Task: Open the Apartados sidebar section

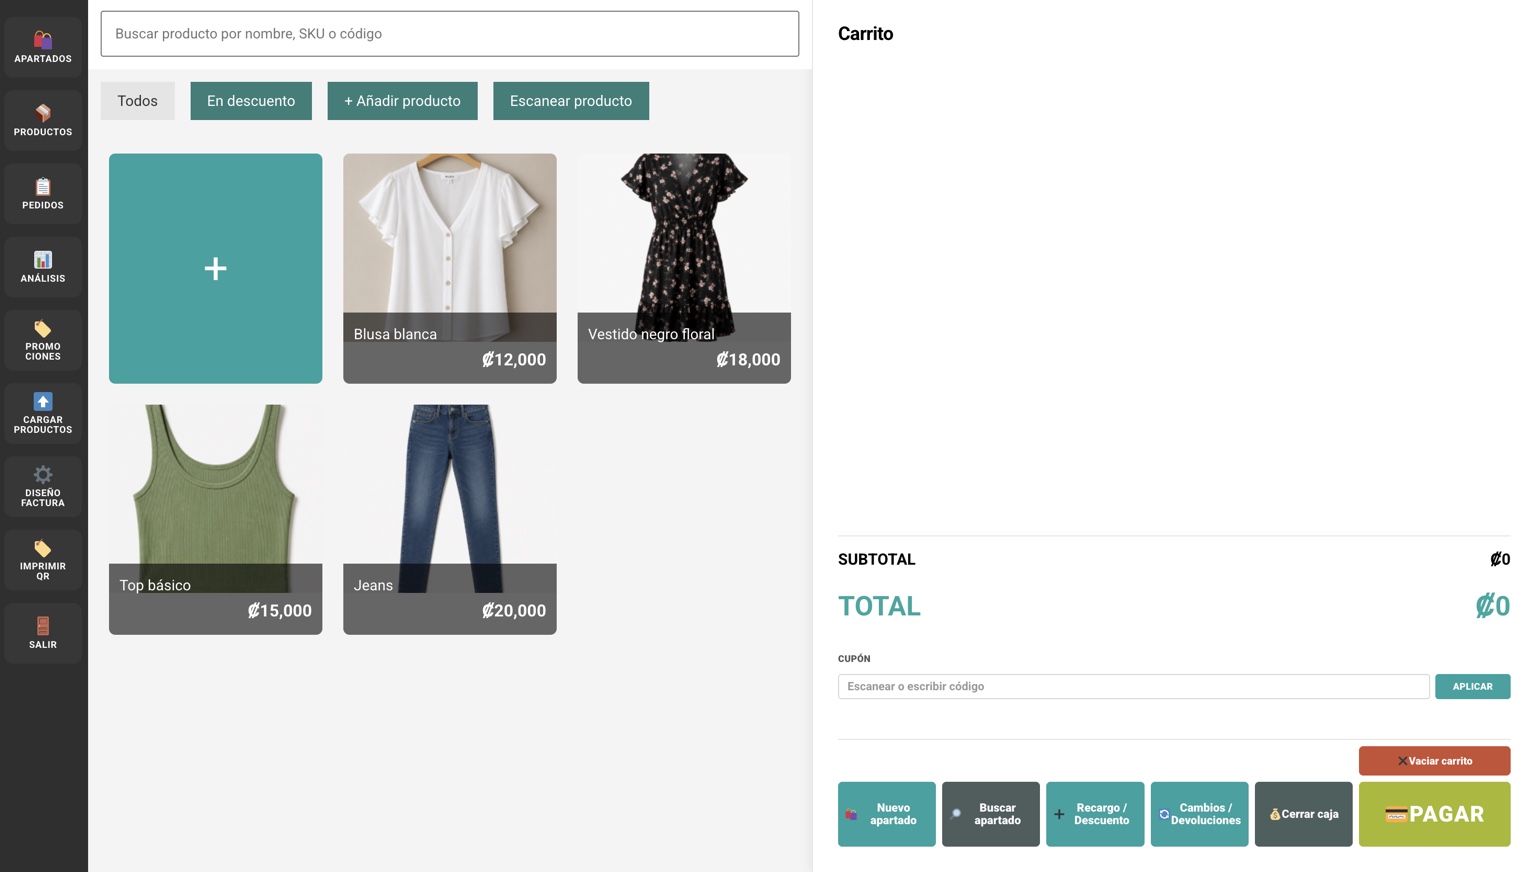Action: (x=43, y=47)
